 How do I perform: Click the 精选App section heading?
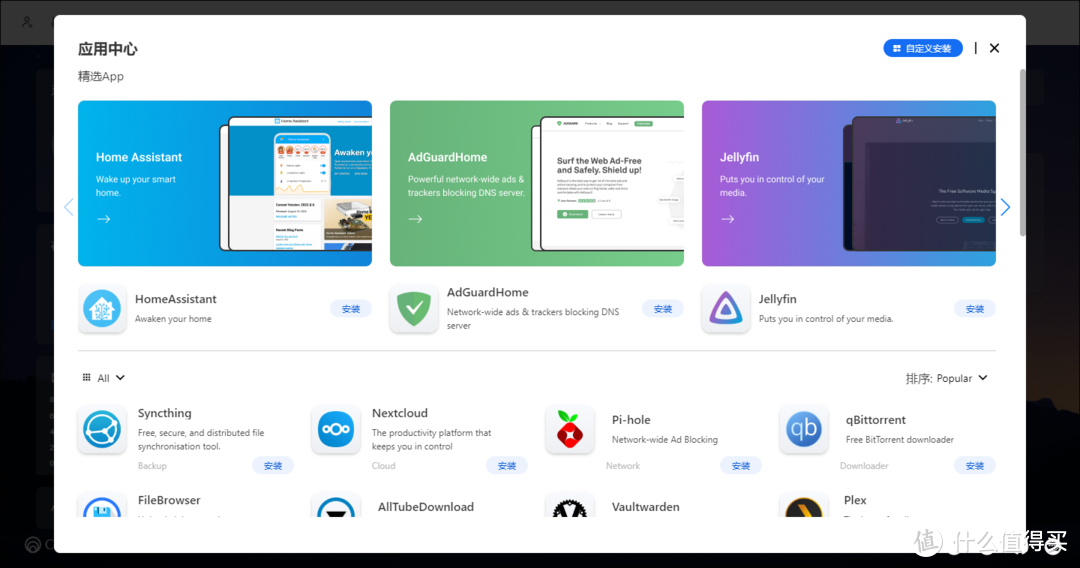(x=101, y=76)
